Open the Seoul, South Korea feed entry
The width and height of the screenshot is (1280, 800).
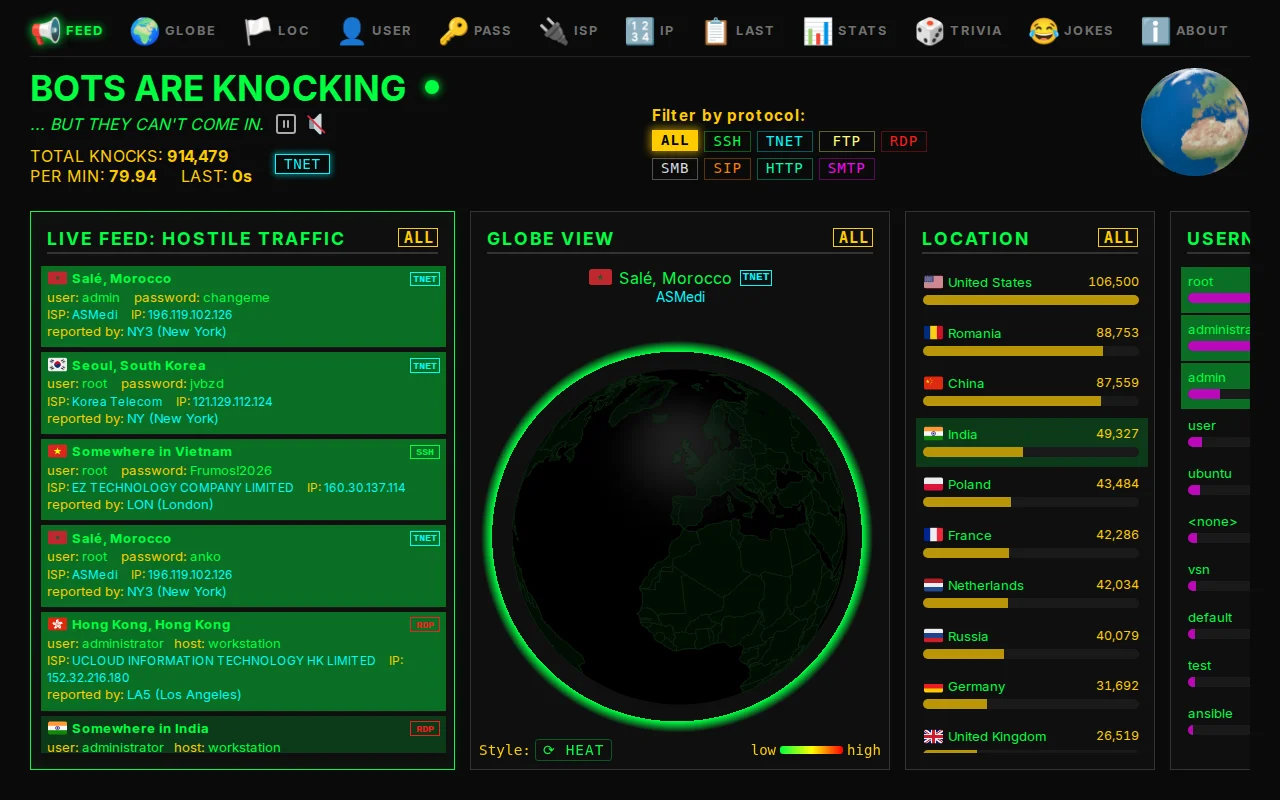point(243,392)
